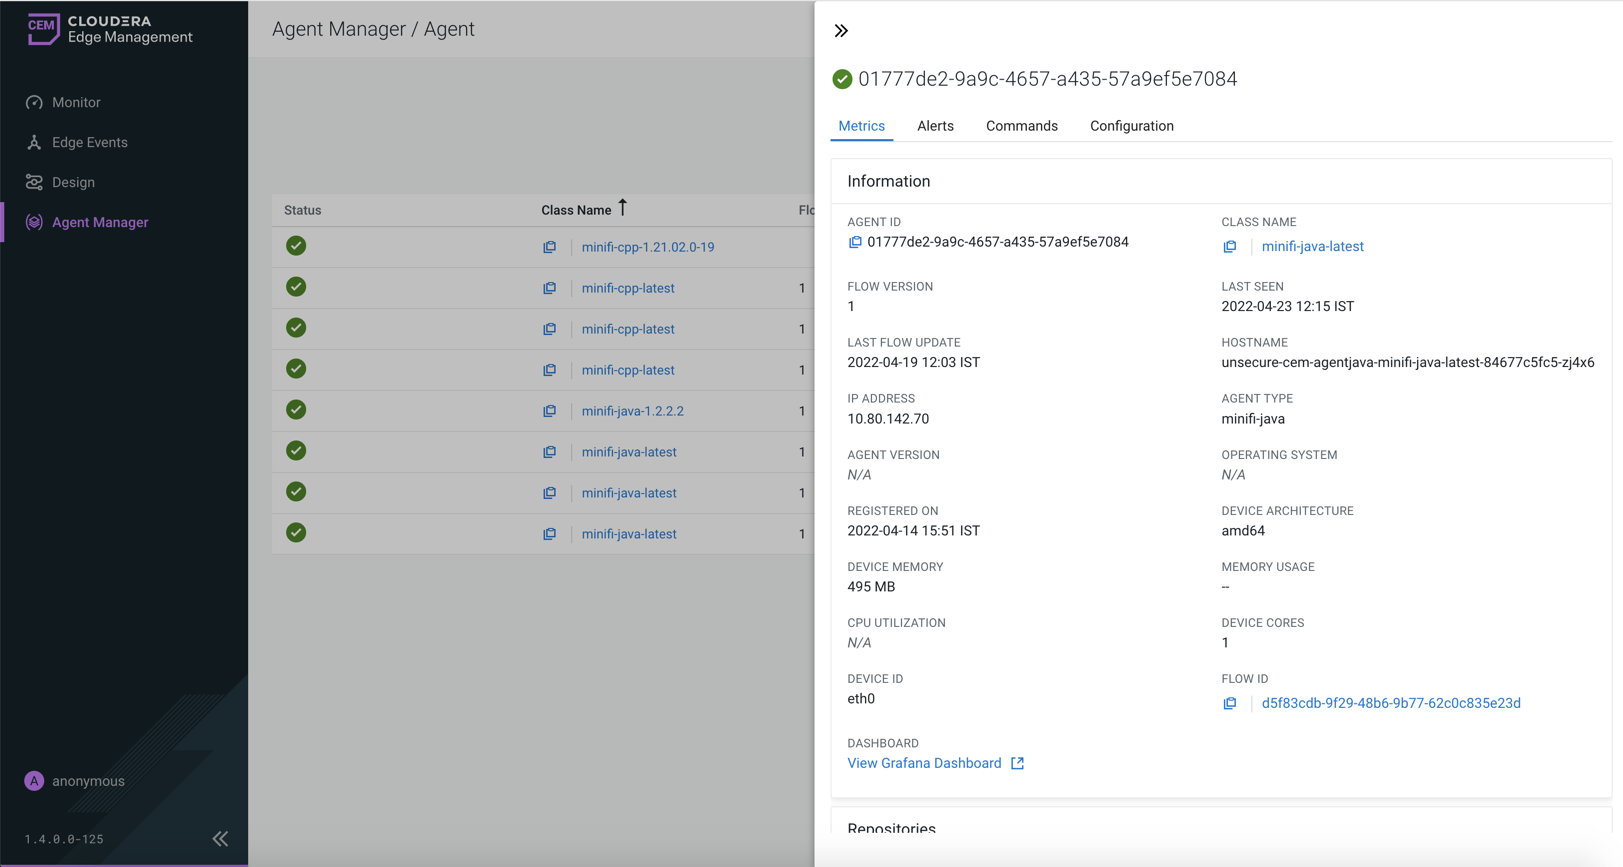Collapse the left sidebar navigation
The image size is (1623, 867).
click(220, 839)
